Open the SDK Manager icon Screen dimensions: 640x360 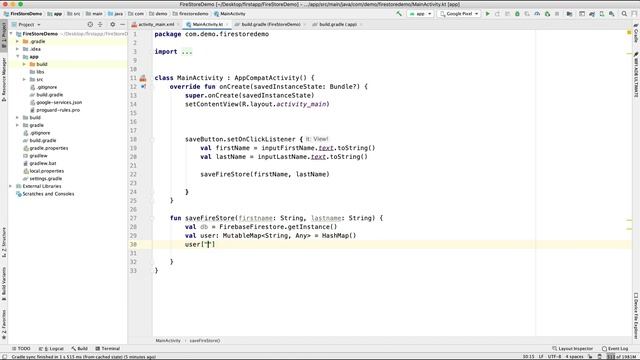tap(611, 13)
